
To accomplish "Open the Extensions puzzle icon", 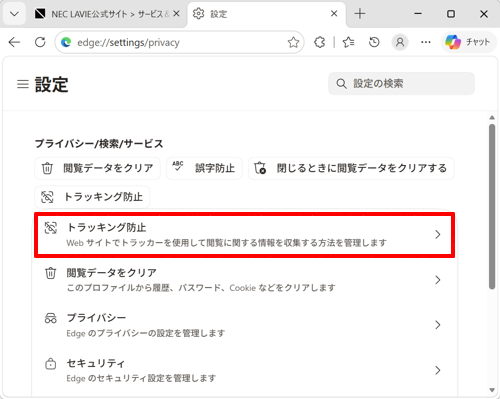I will click(x=319, y=42).
